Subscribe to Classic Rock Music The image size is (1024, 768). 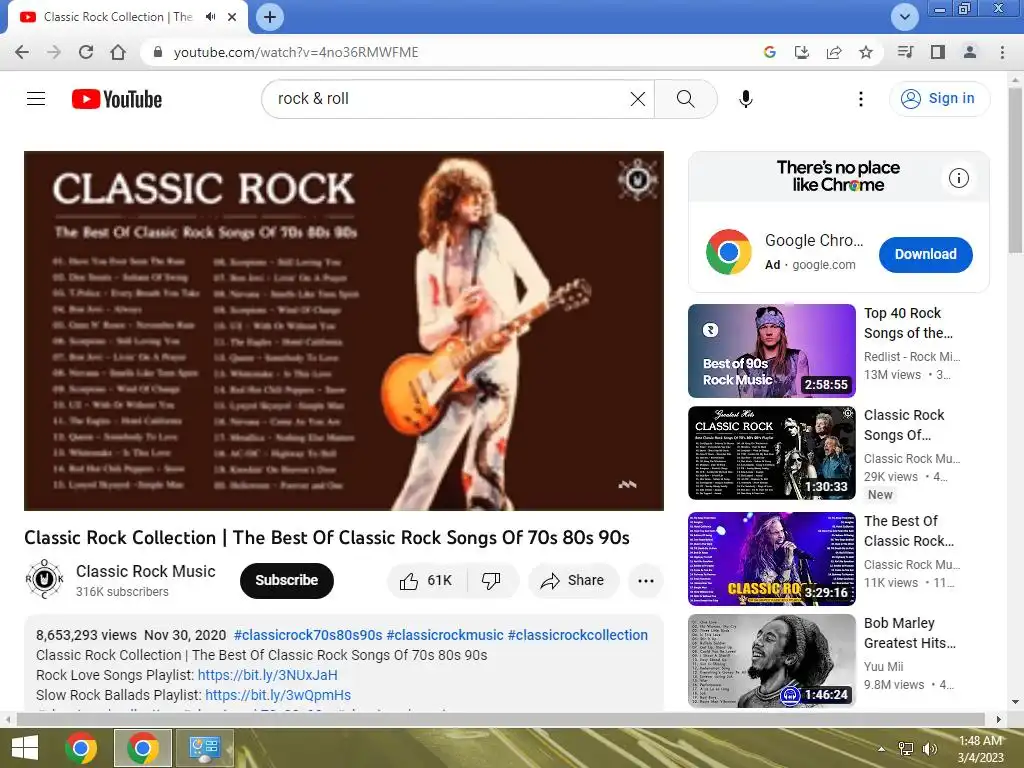287,581
